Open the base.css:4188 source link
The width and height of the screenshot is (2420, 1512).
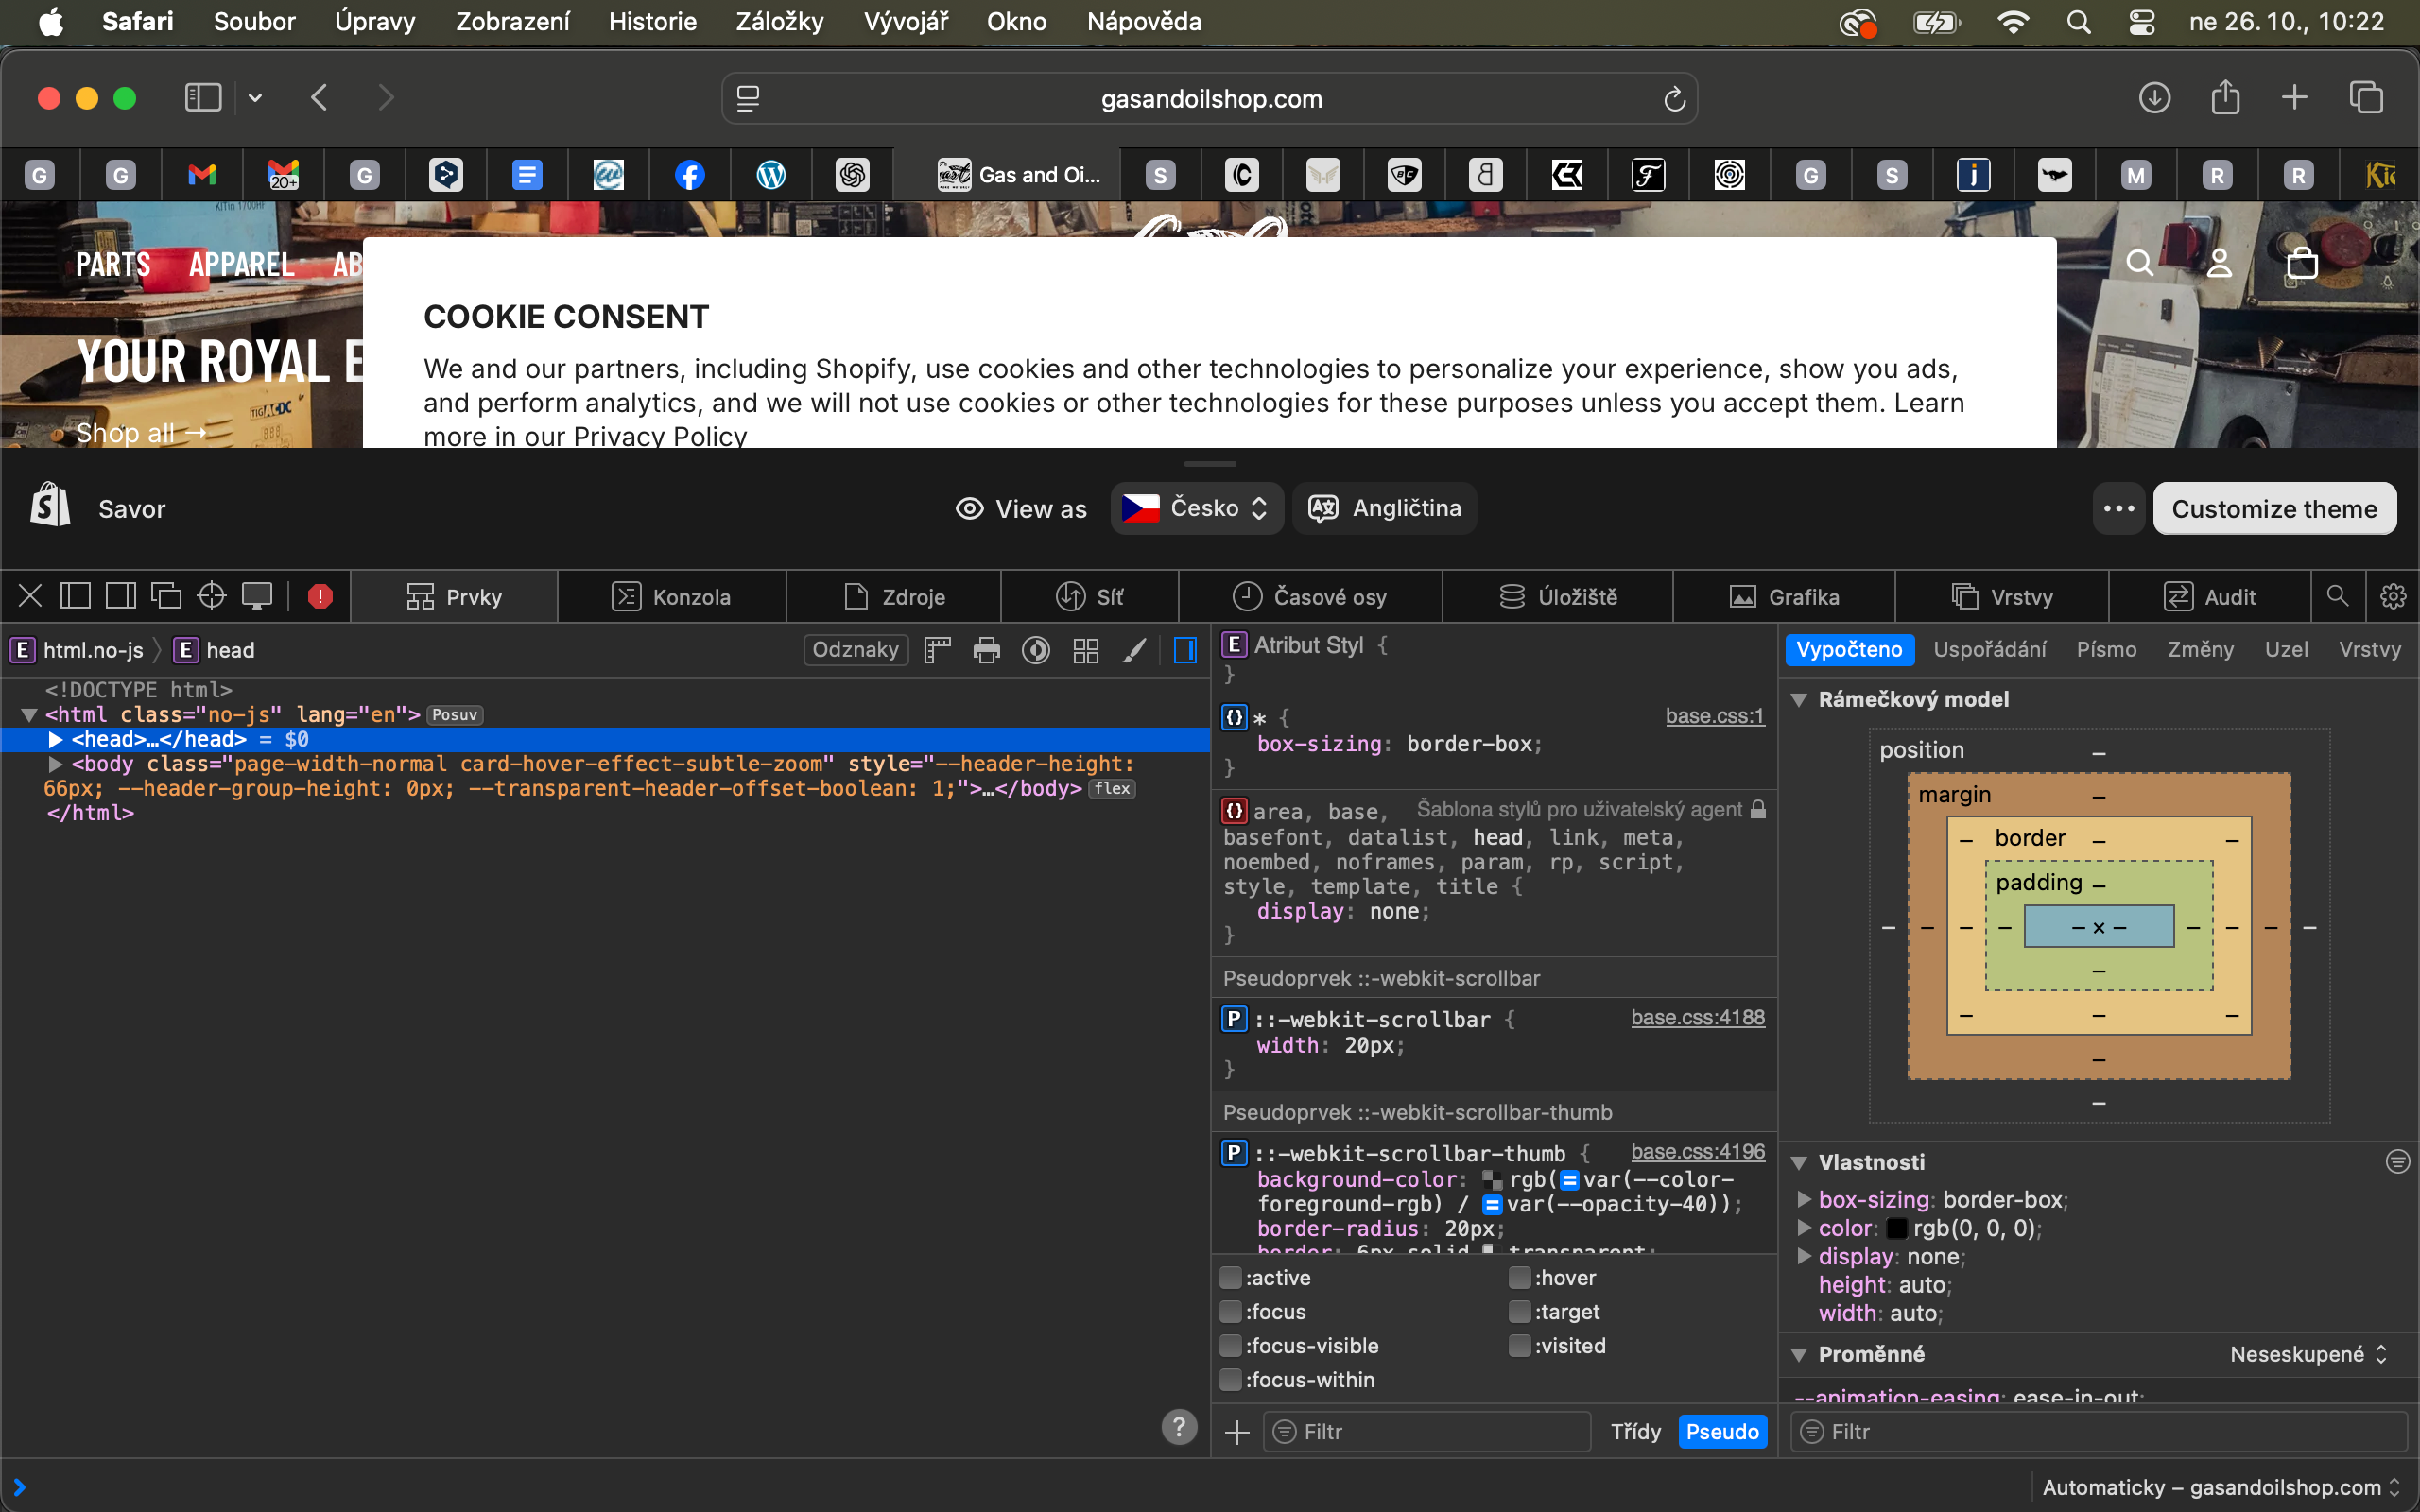1697,1018
